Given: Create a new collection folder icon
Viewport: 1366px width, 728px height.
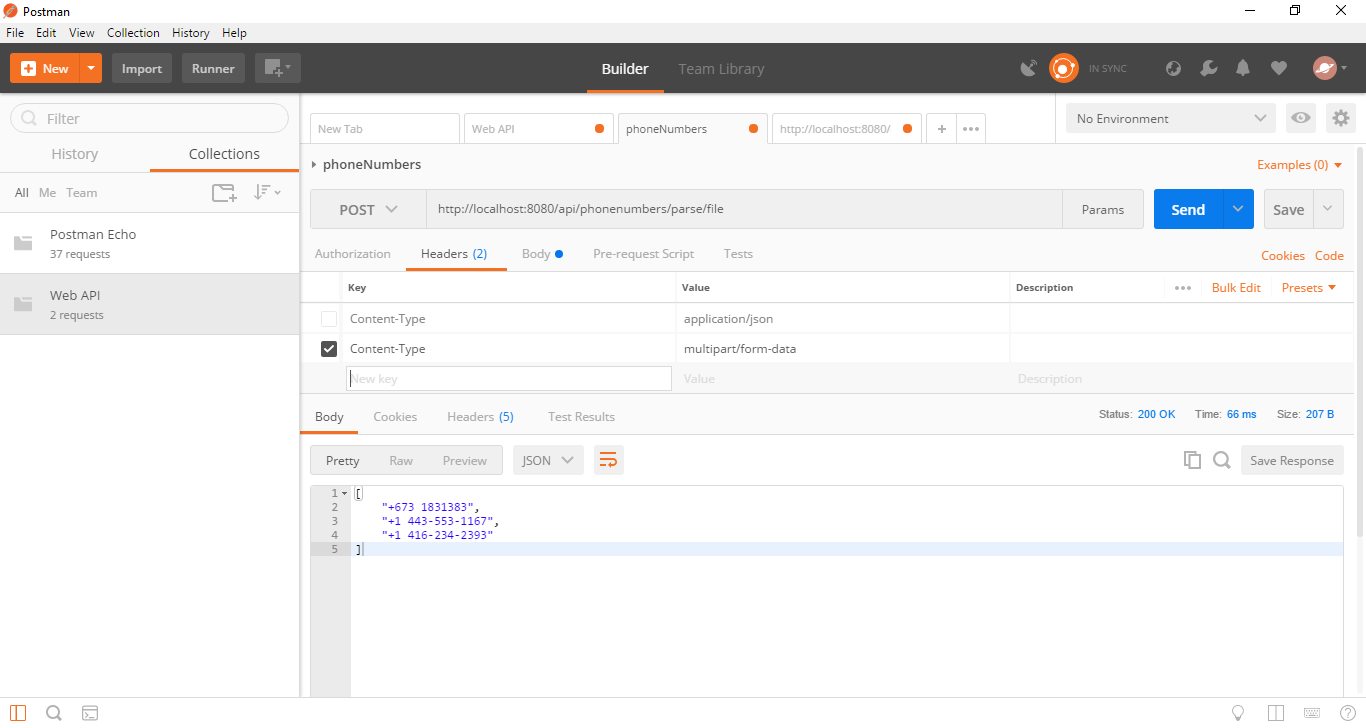Looking at the screenshot, I should [x=224, y=193].
